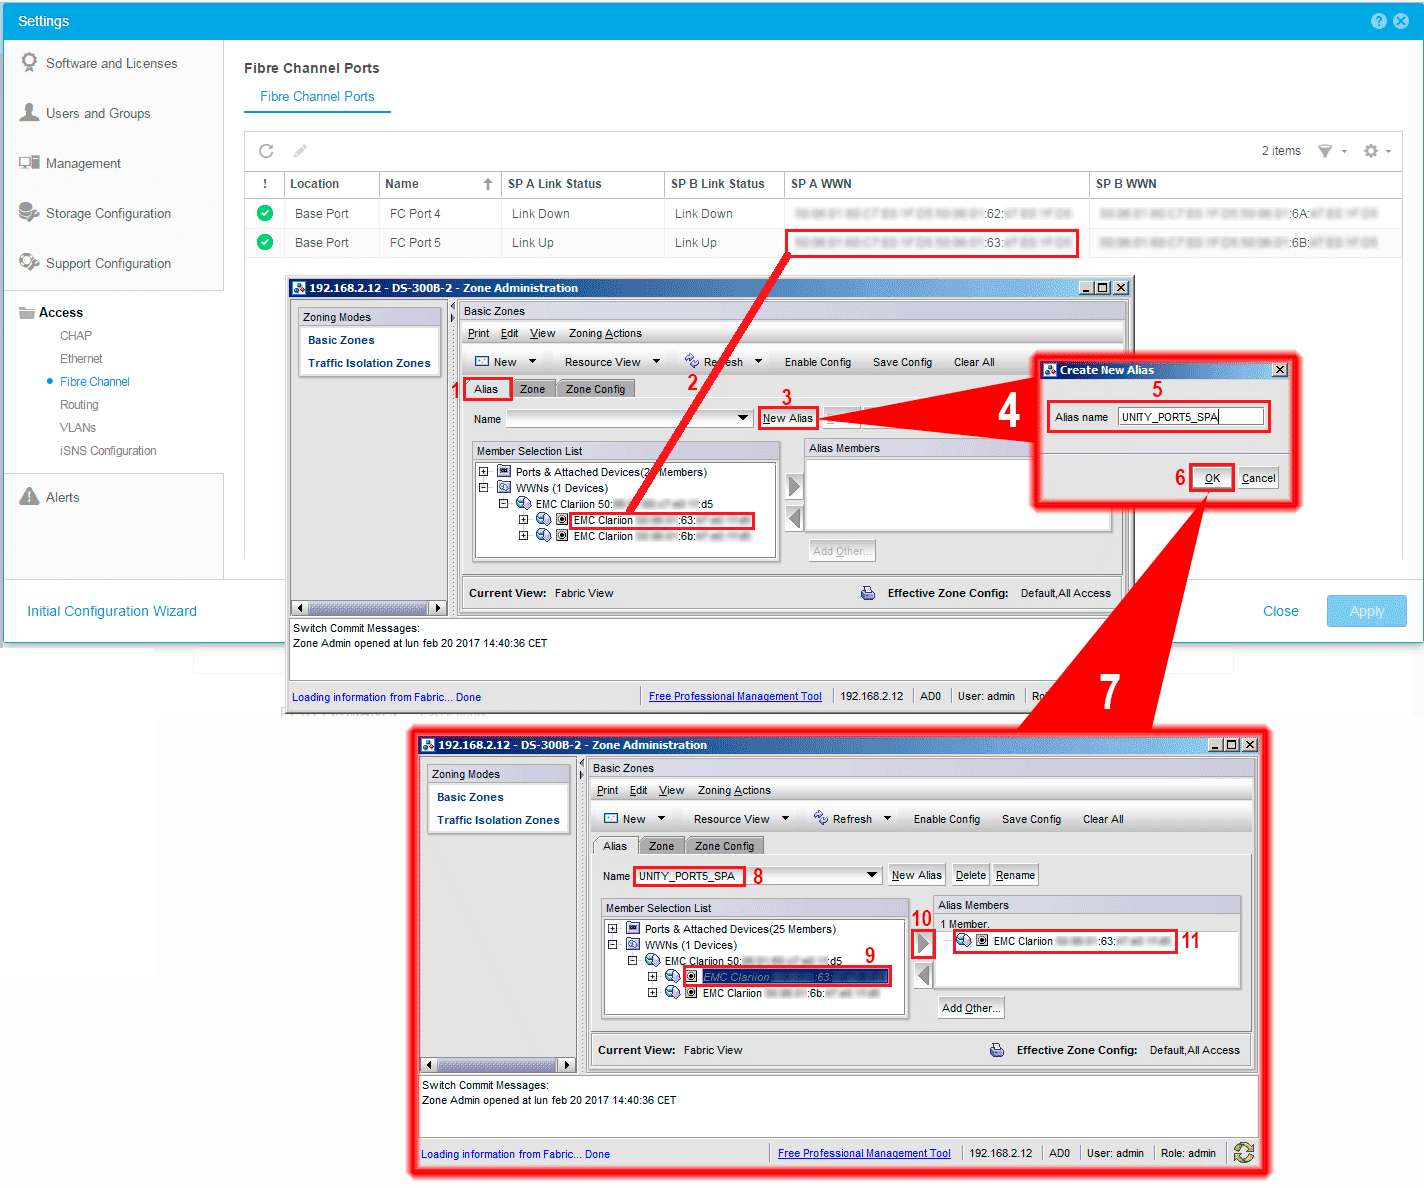Click the Alias name input field
The image size is (1424, 1188).
point(1192,416)
